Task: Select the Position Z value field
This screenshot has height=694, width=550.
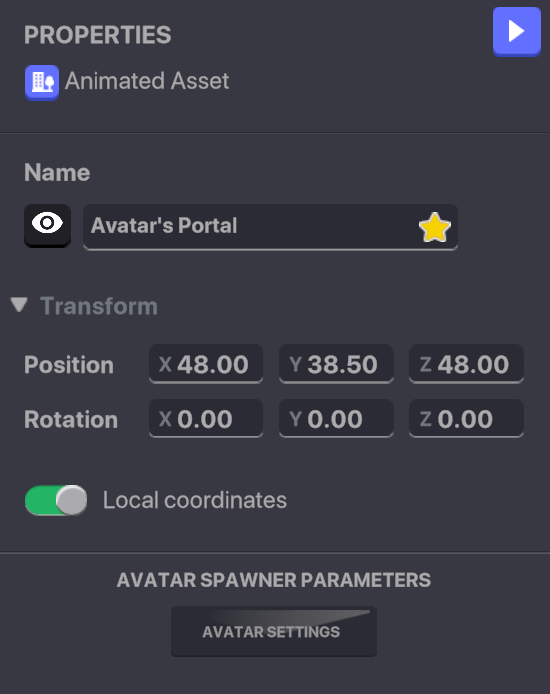Action: [466, 364]
